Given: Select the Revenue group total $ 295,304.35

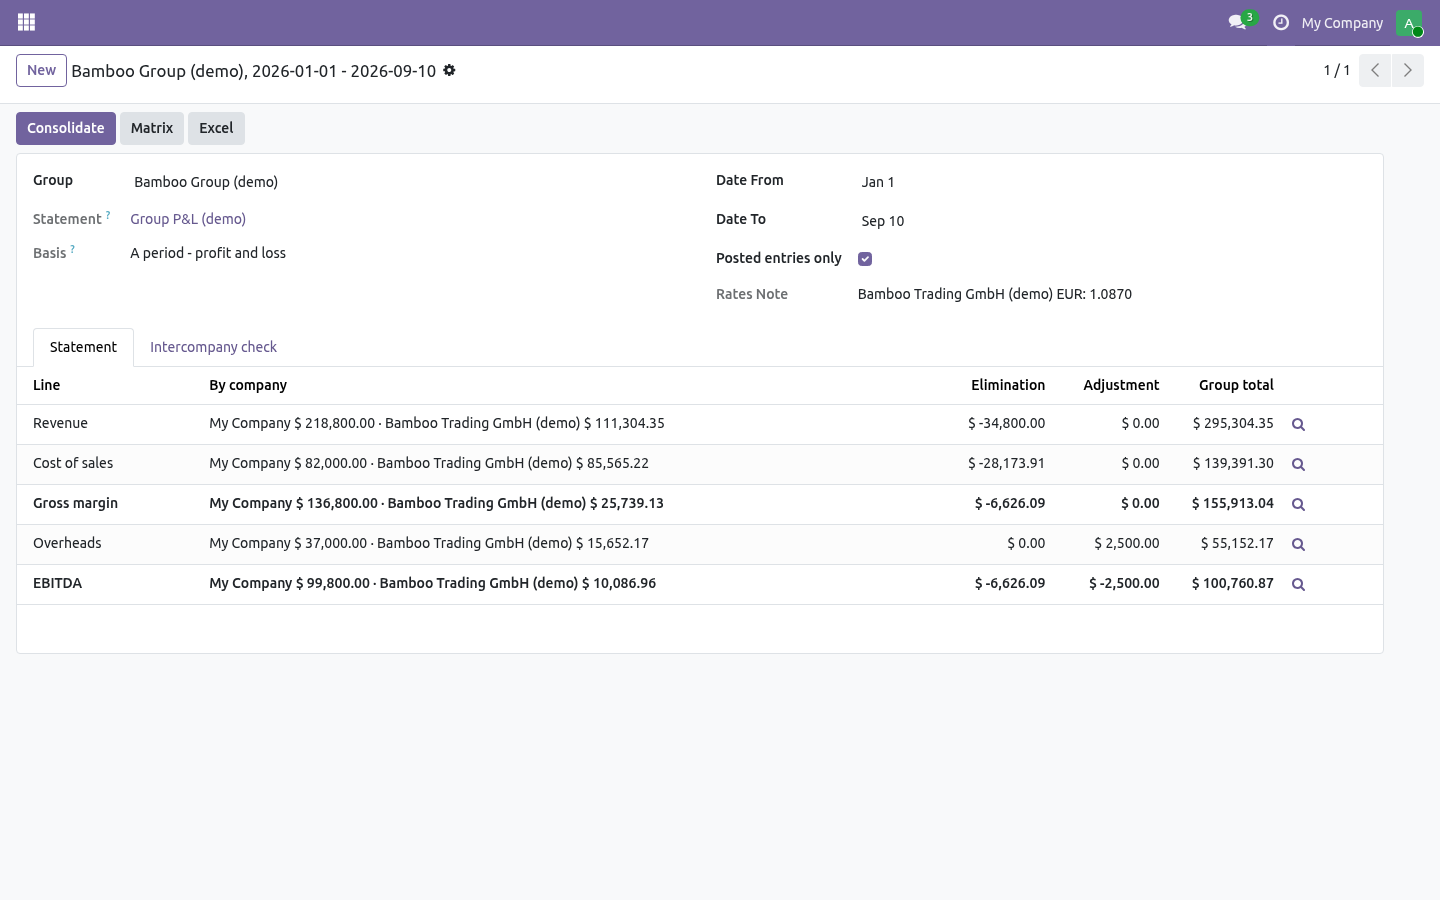Looking at the screenshot, I should click(x=1233, y=423).
